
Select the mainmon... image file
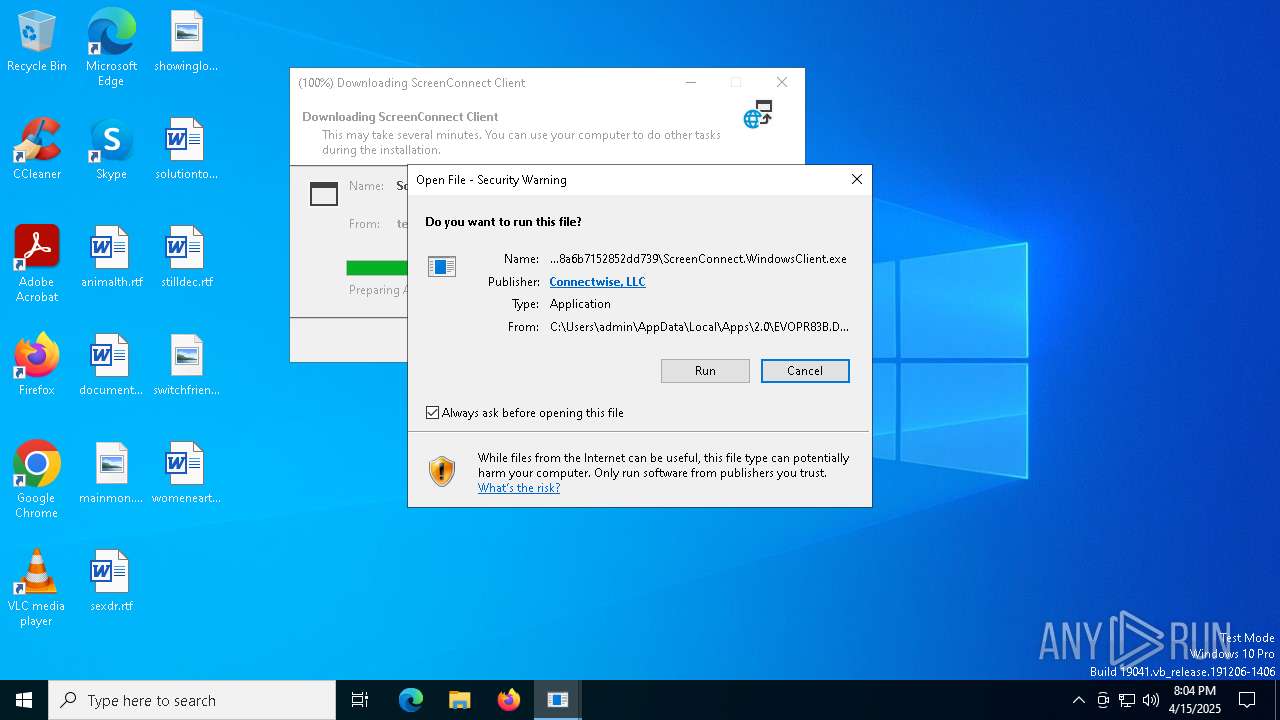pyautogui.click(x=111, y=474)
